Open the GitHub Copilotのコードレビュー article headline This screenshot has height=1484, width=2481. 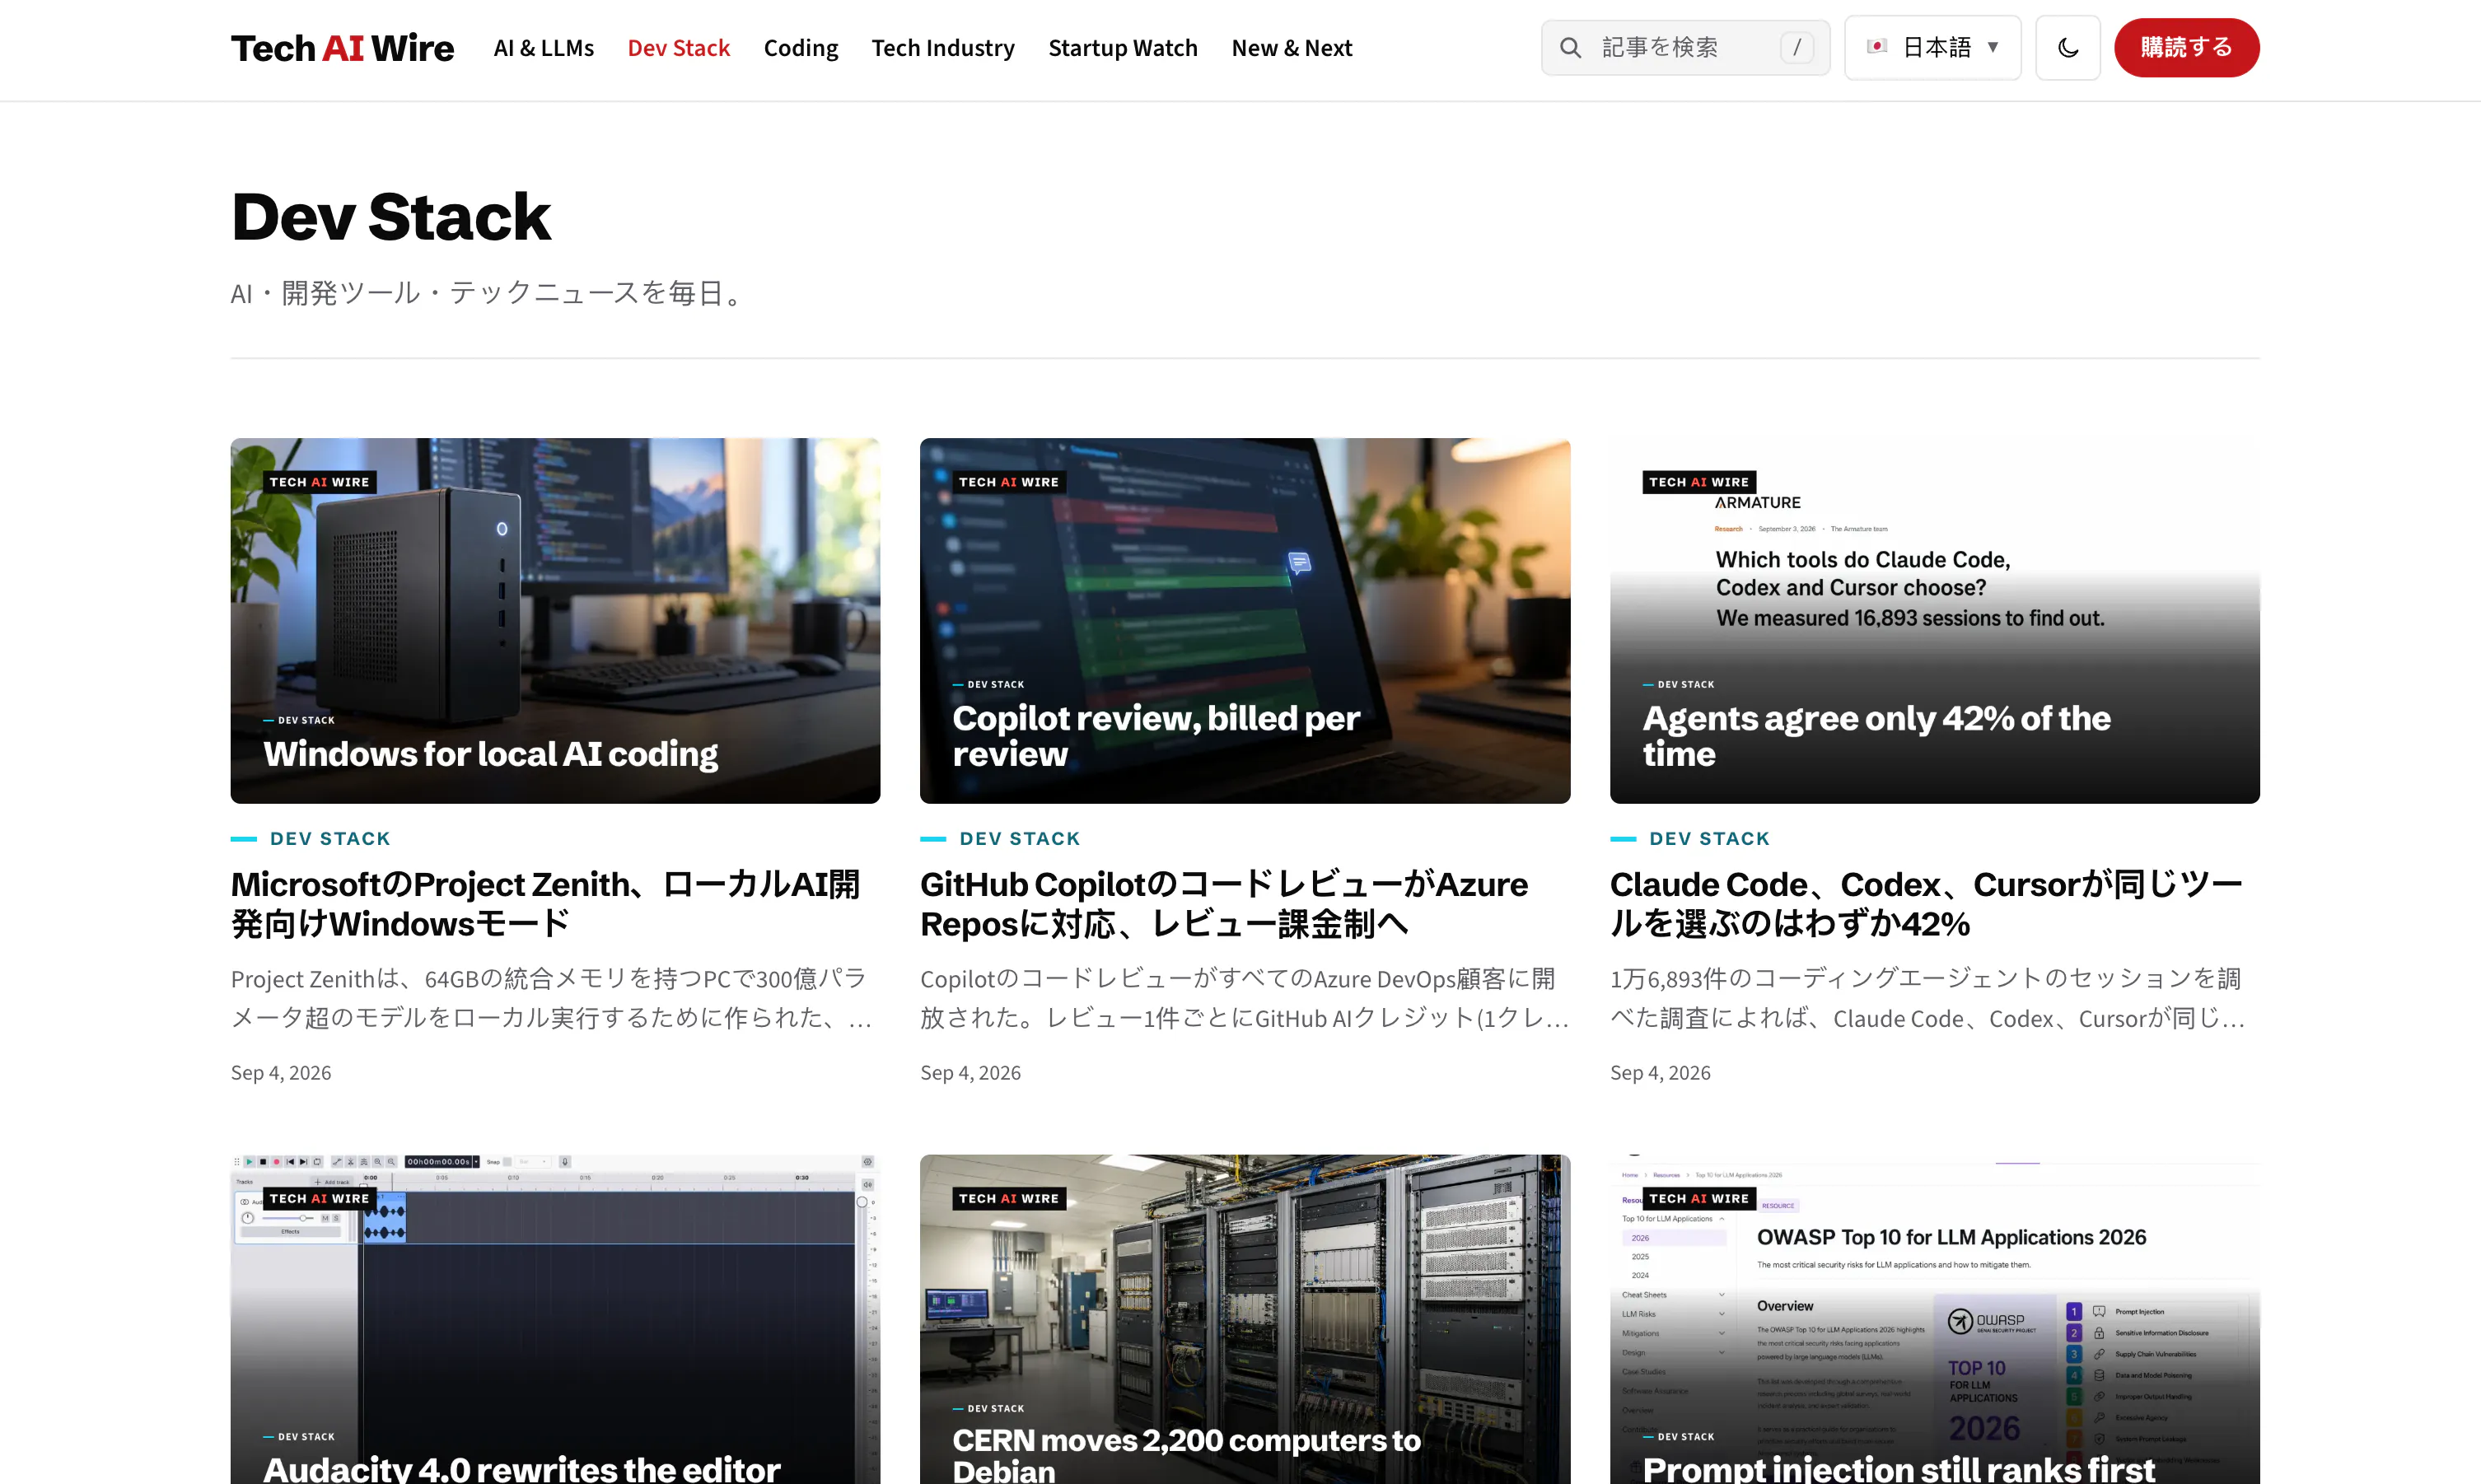1224,904
